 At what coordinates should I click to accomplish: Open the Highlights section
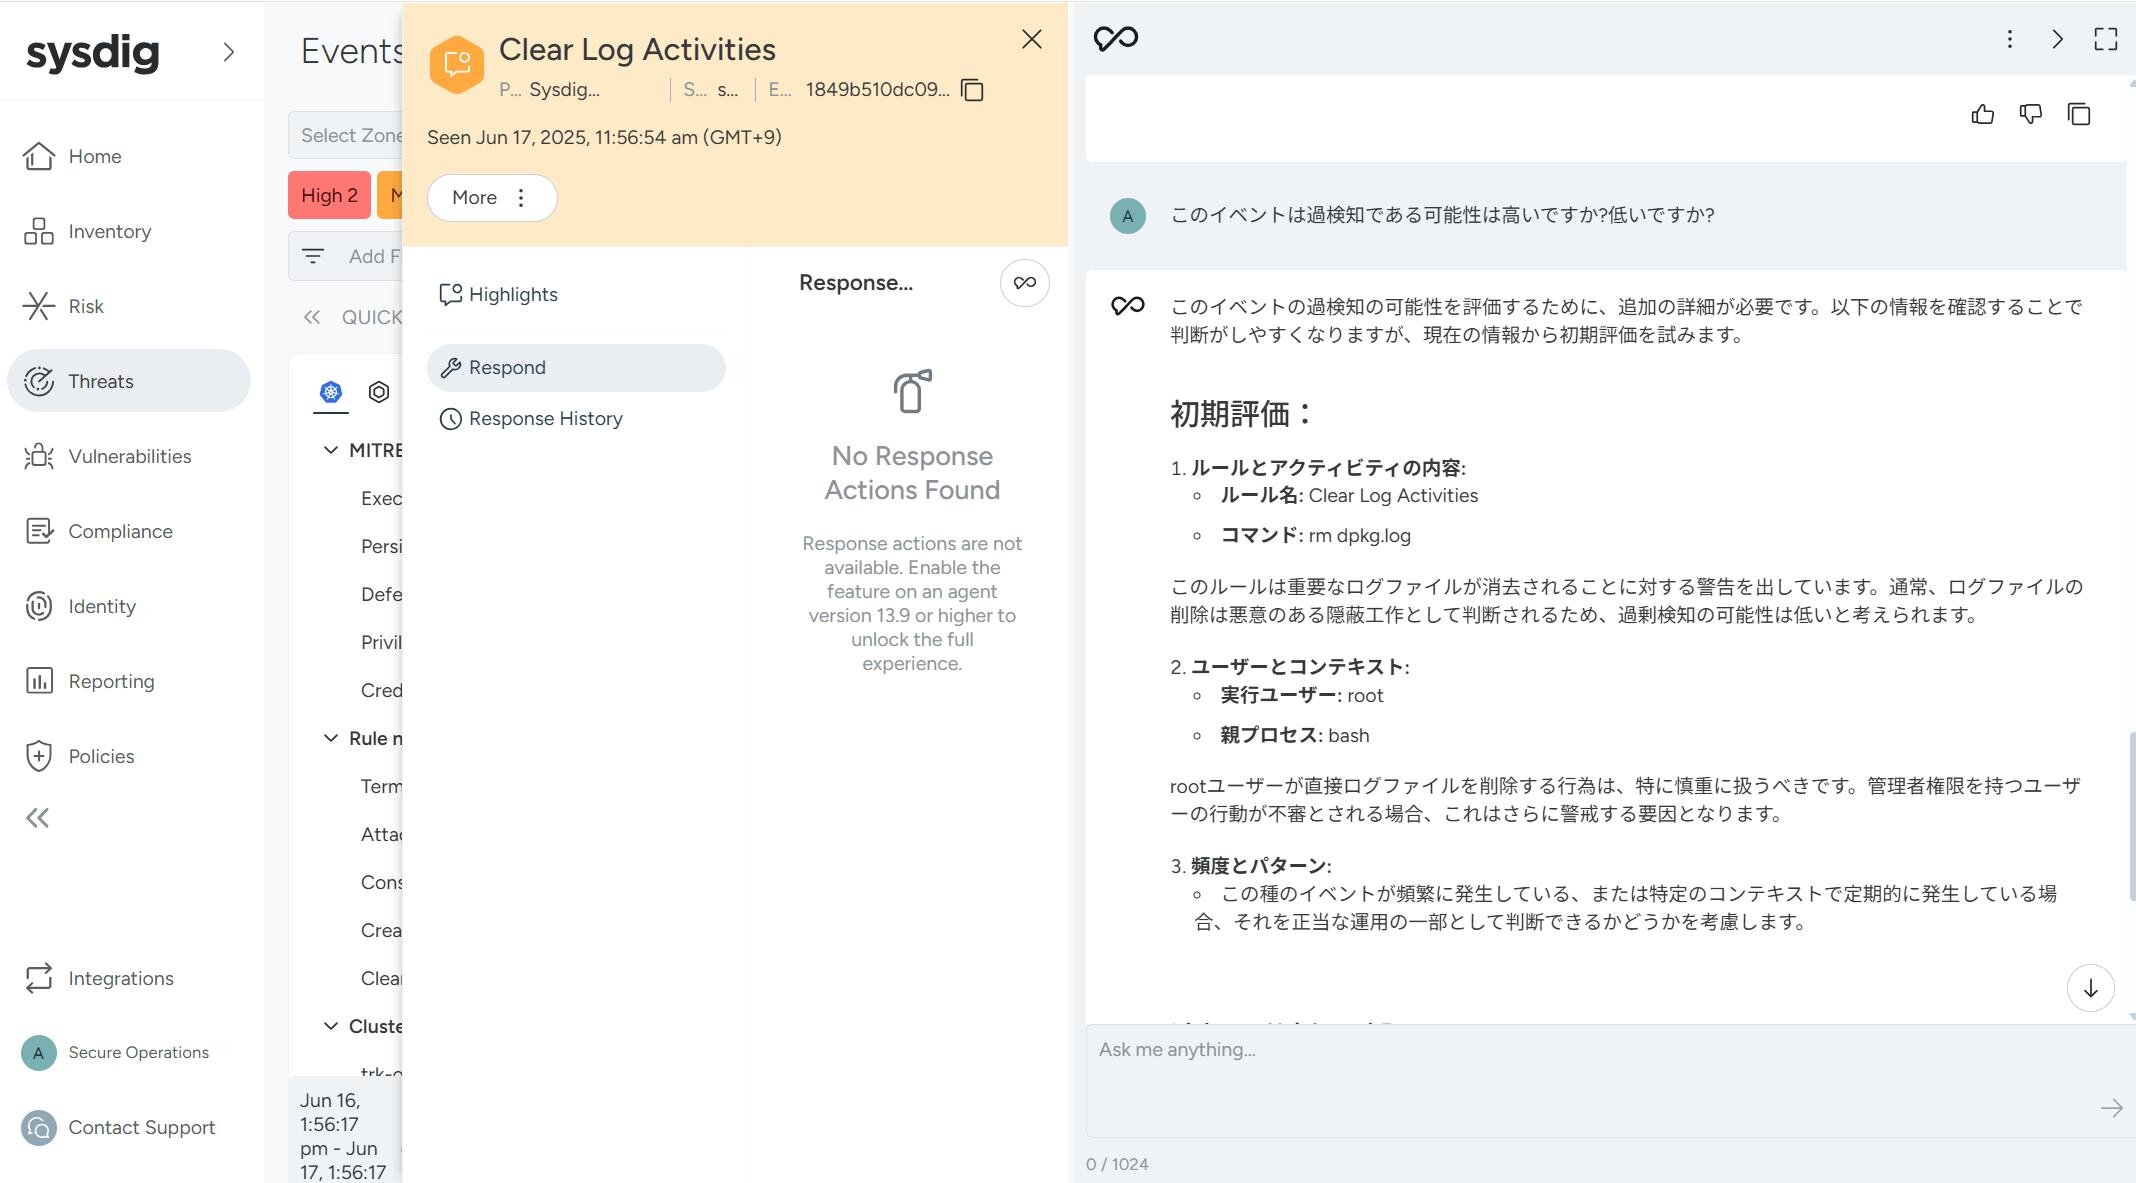pos(513,295)
